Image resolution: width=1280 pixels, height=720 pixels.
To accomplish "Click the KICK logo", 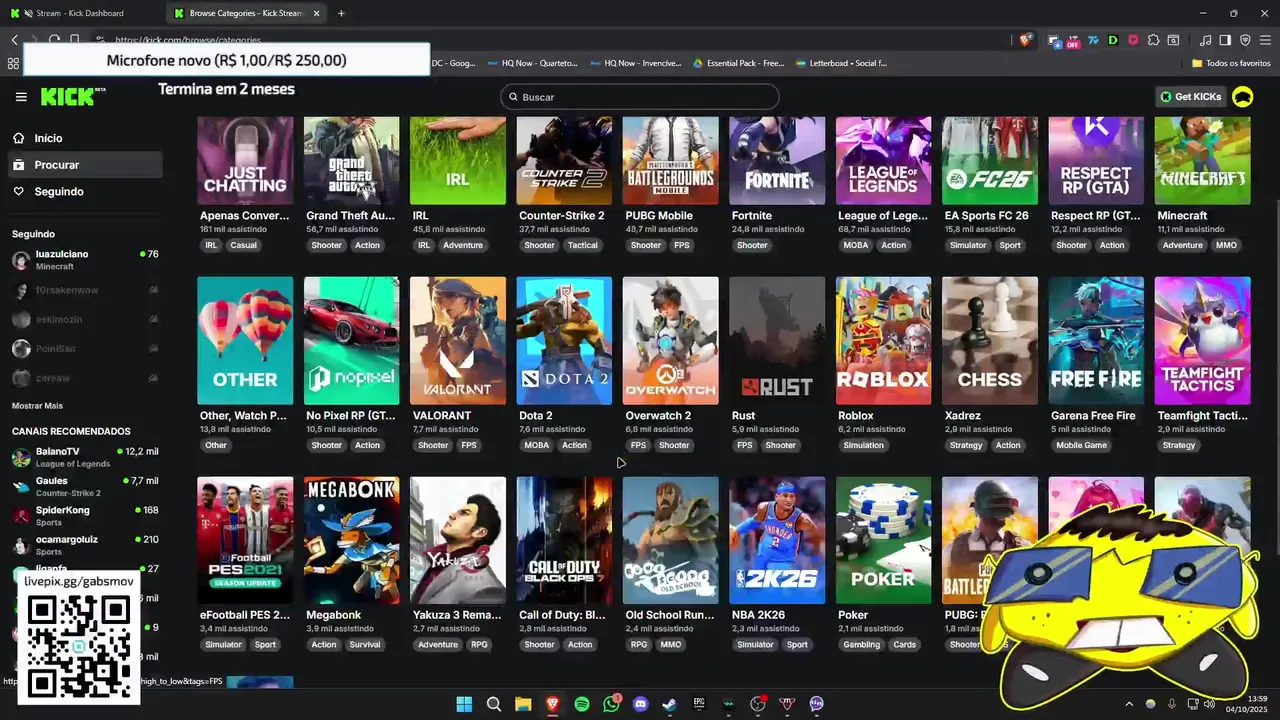I will click(x=72, y=97).
